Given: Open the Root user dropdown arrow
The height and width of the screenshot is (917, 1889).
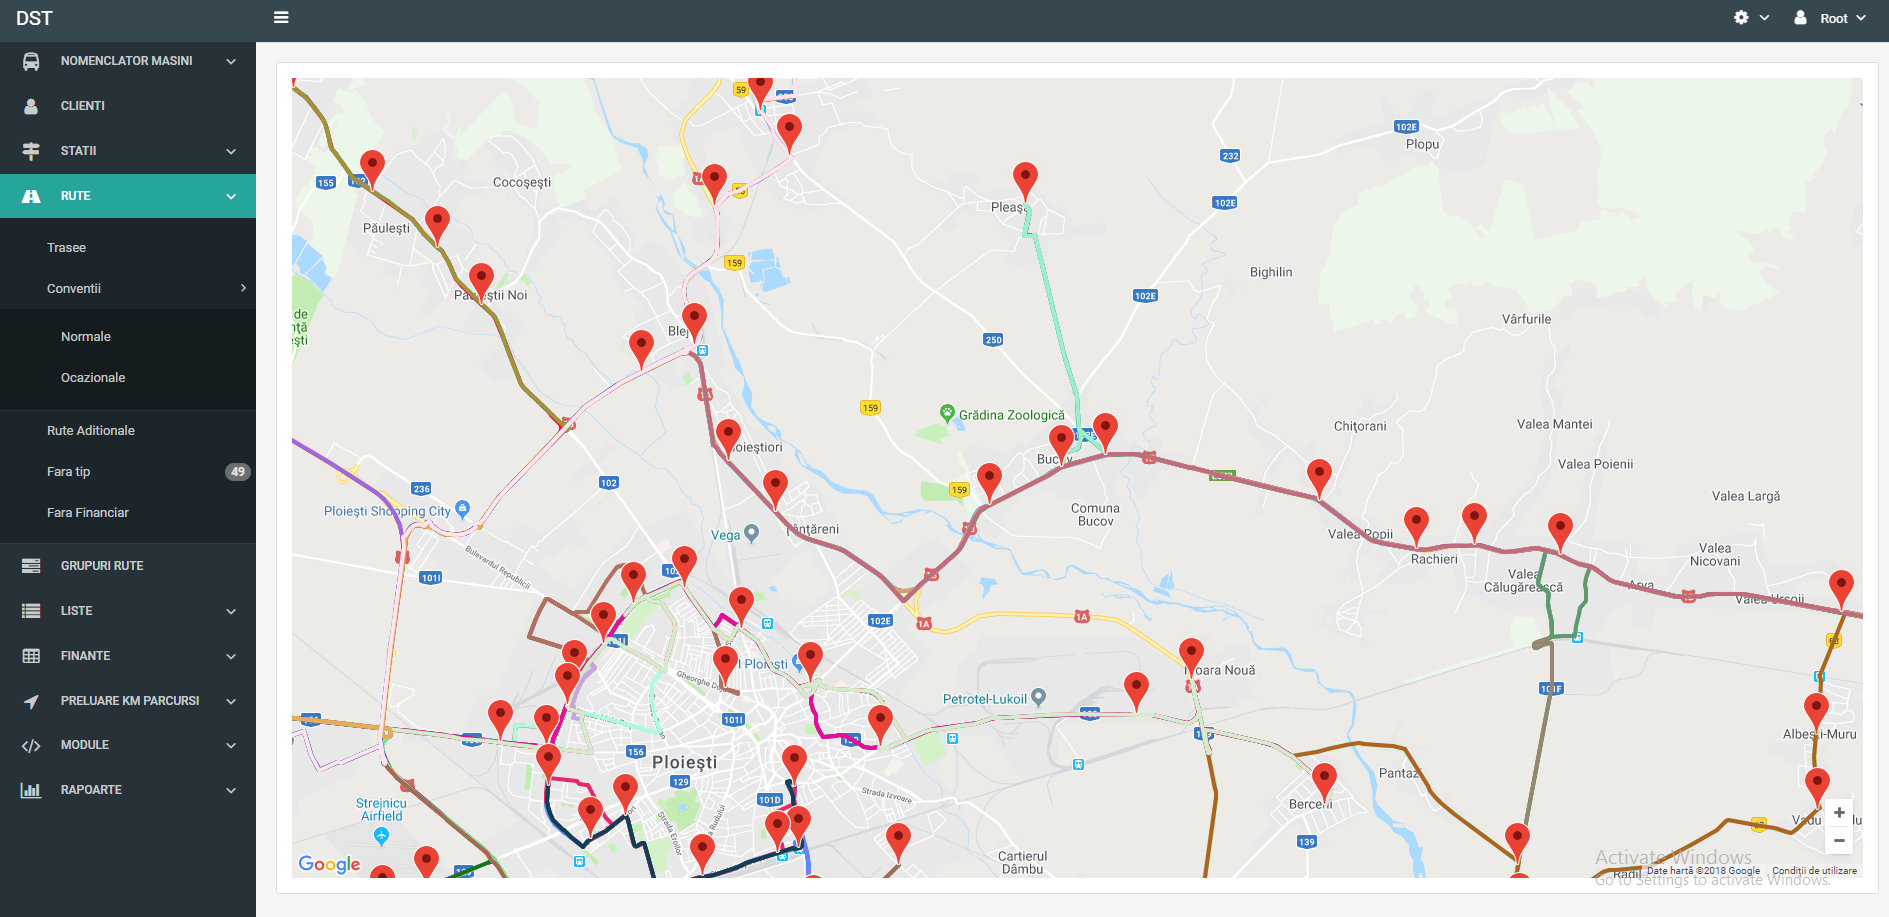Looking at the screenshot, I should (x=1861, y=18).
